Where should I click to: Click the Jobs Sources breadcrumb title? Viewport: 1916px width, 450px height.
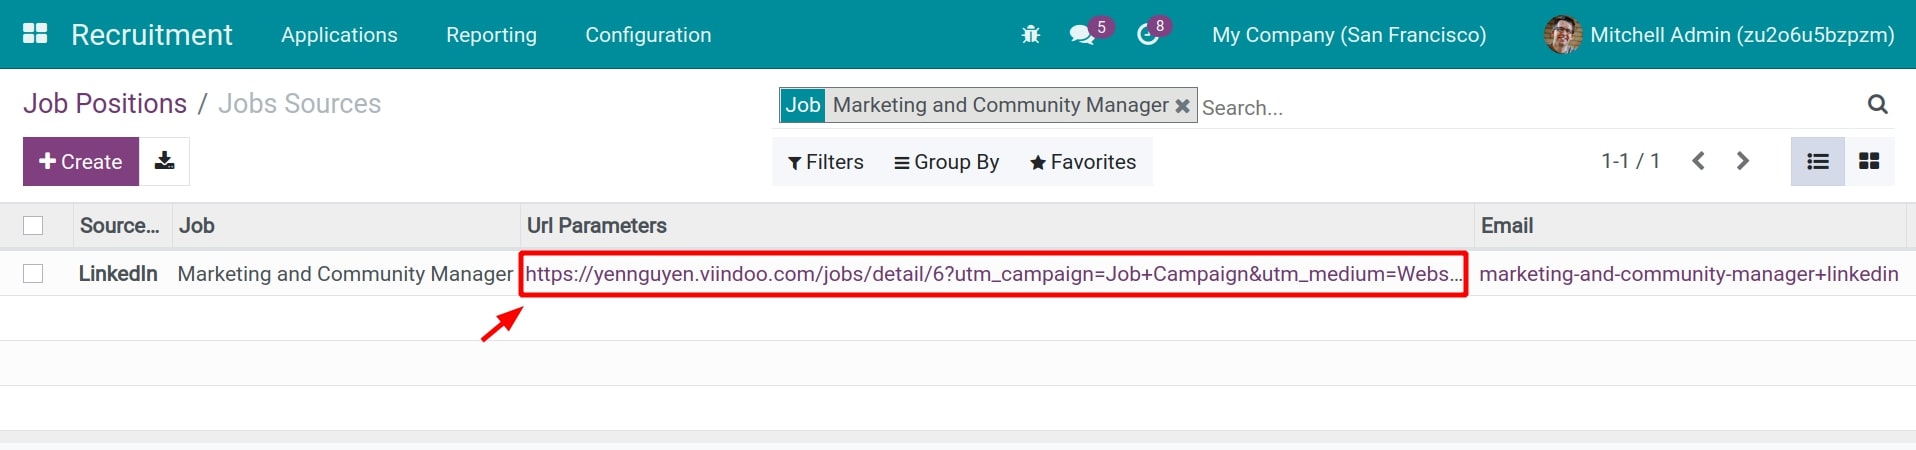pos(300,104)
